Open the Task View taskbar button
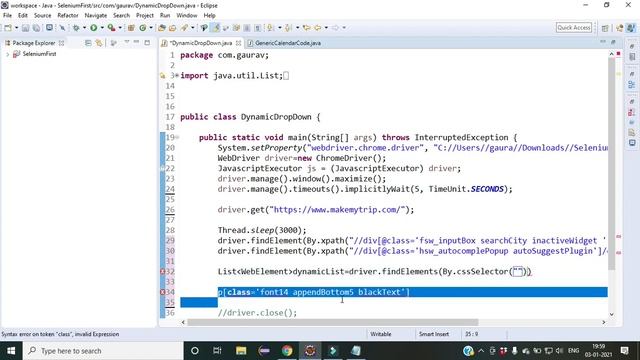The width and height of the screenshot is (640, 360). tap(218, 351)
